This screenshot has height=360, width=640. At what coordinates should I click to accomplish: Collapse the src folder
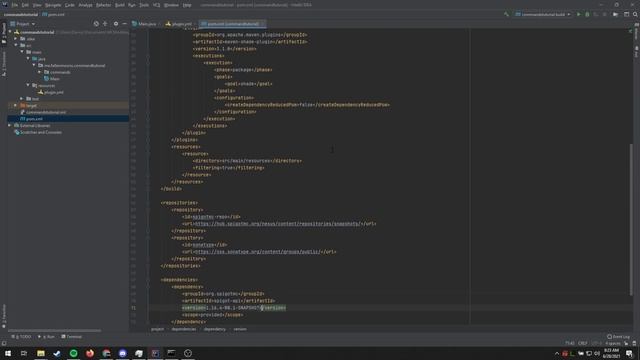pos(16,45)
